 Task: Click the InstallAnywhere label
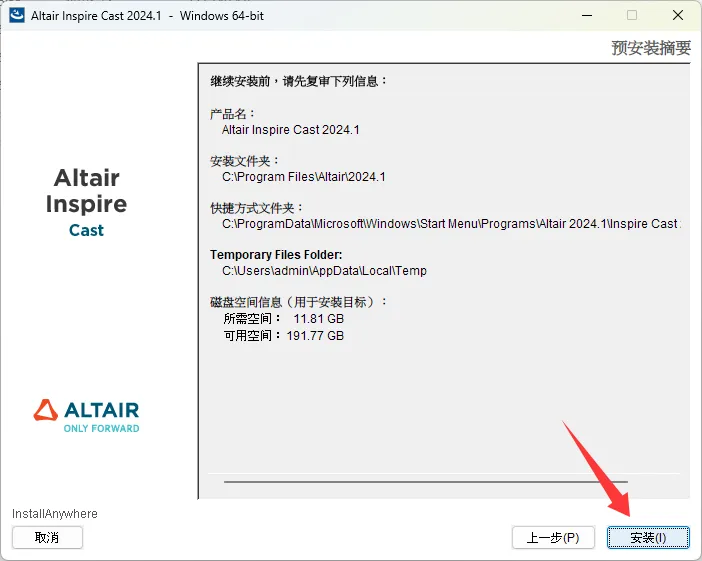tap(55, 514)
